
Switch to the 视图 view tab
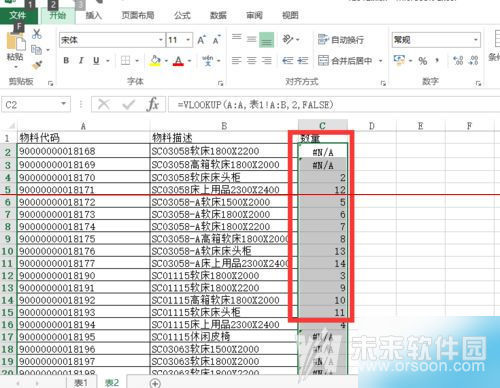click(290, 15)
